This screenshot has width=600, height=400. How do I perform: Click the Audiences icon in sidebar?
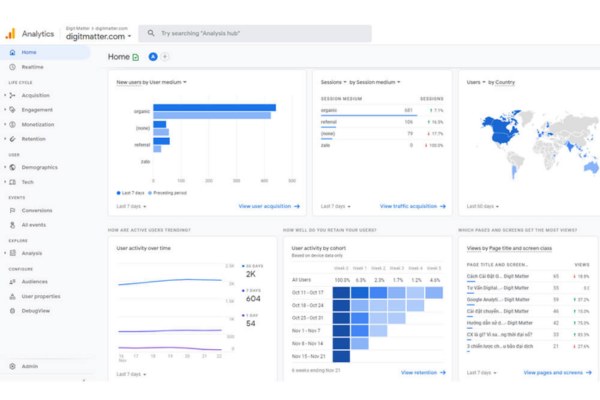12,282
